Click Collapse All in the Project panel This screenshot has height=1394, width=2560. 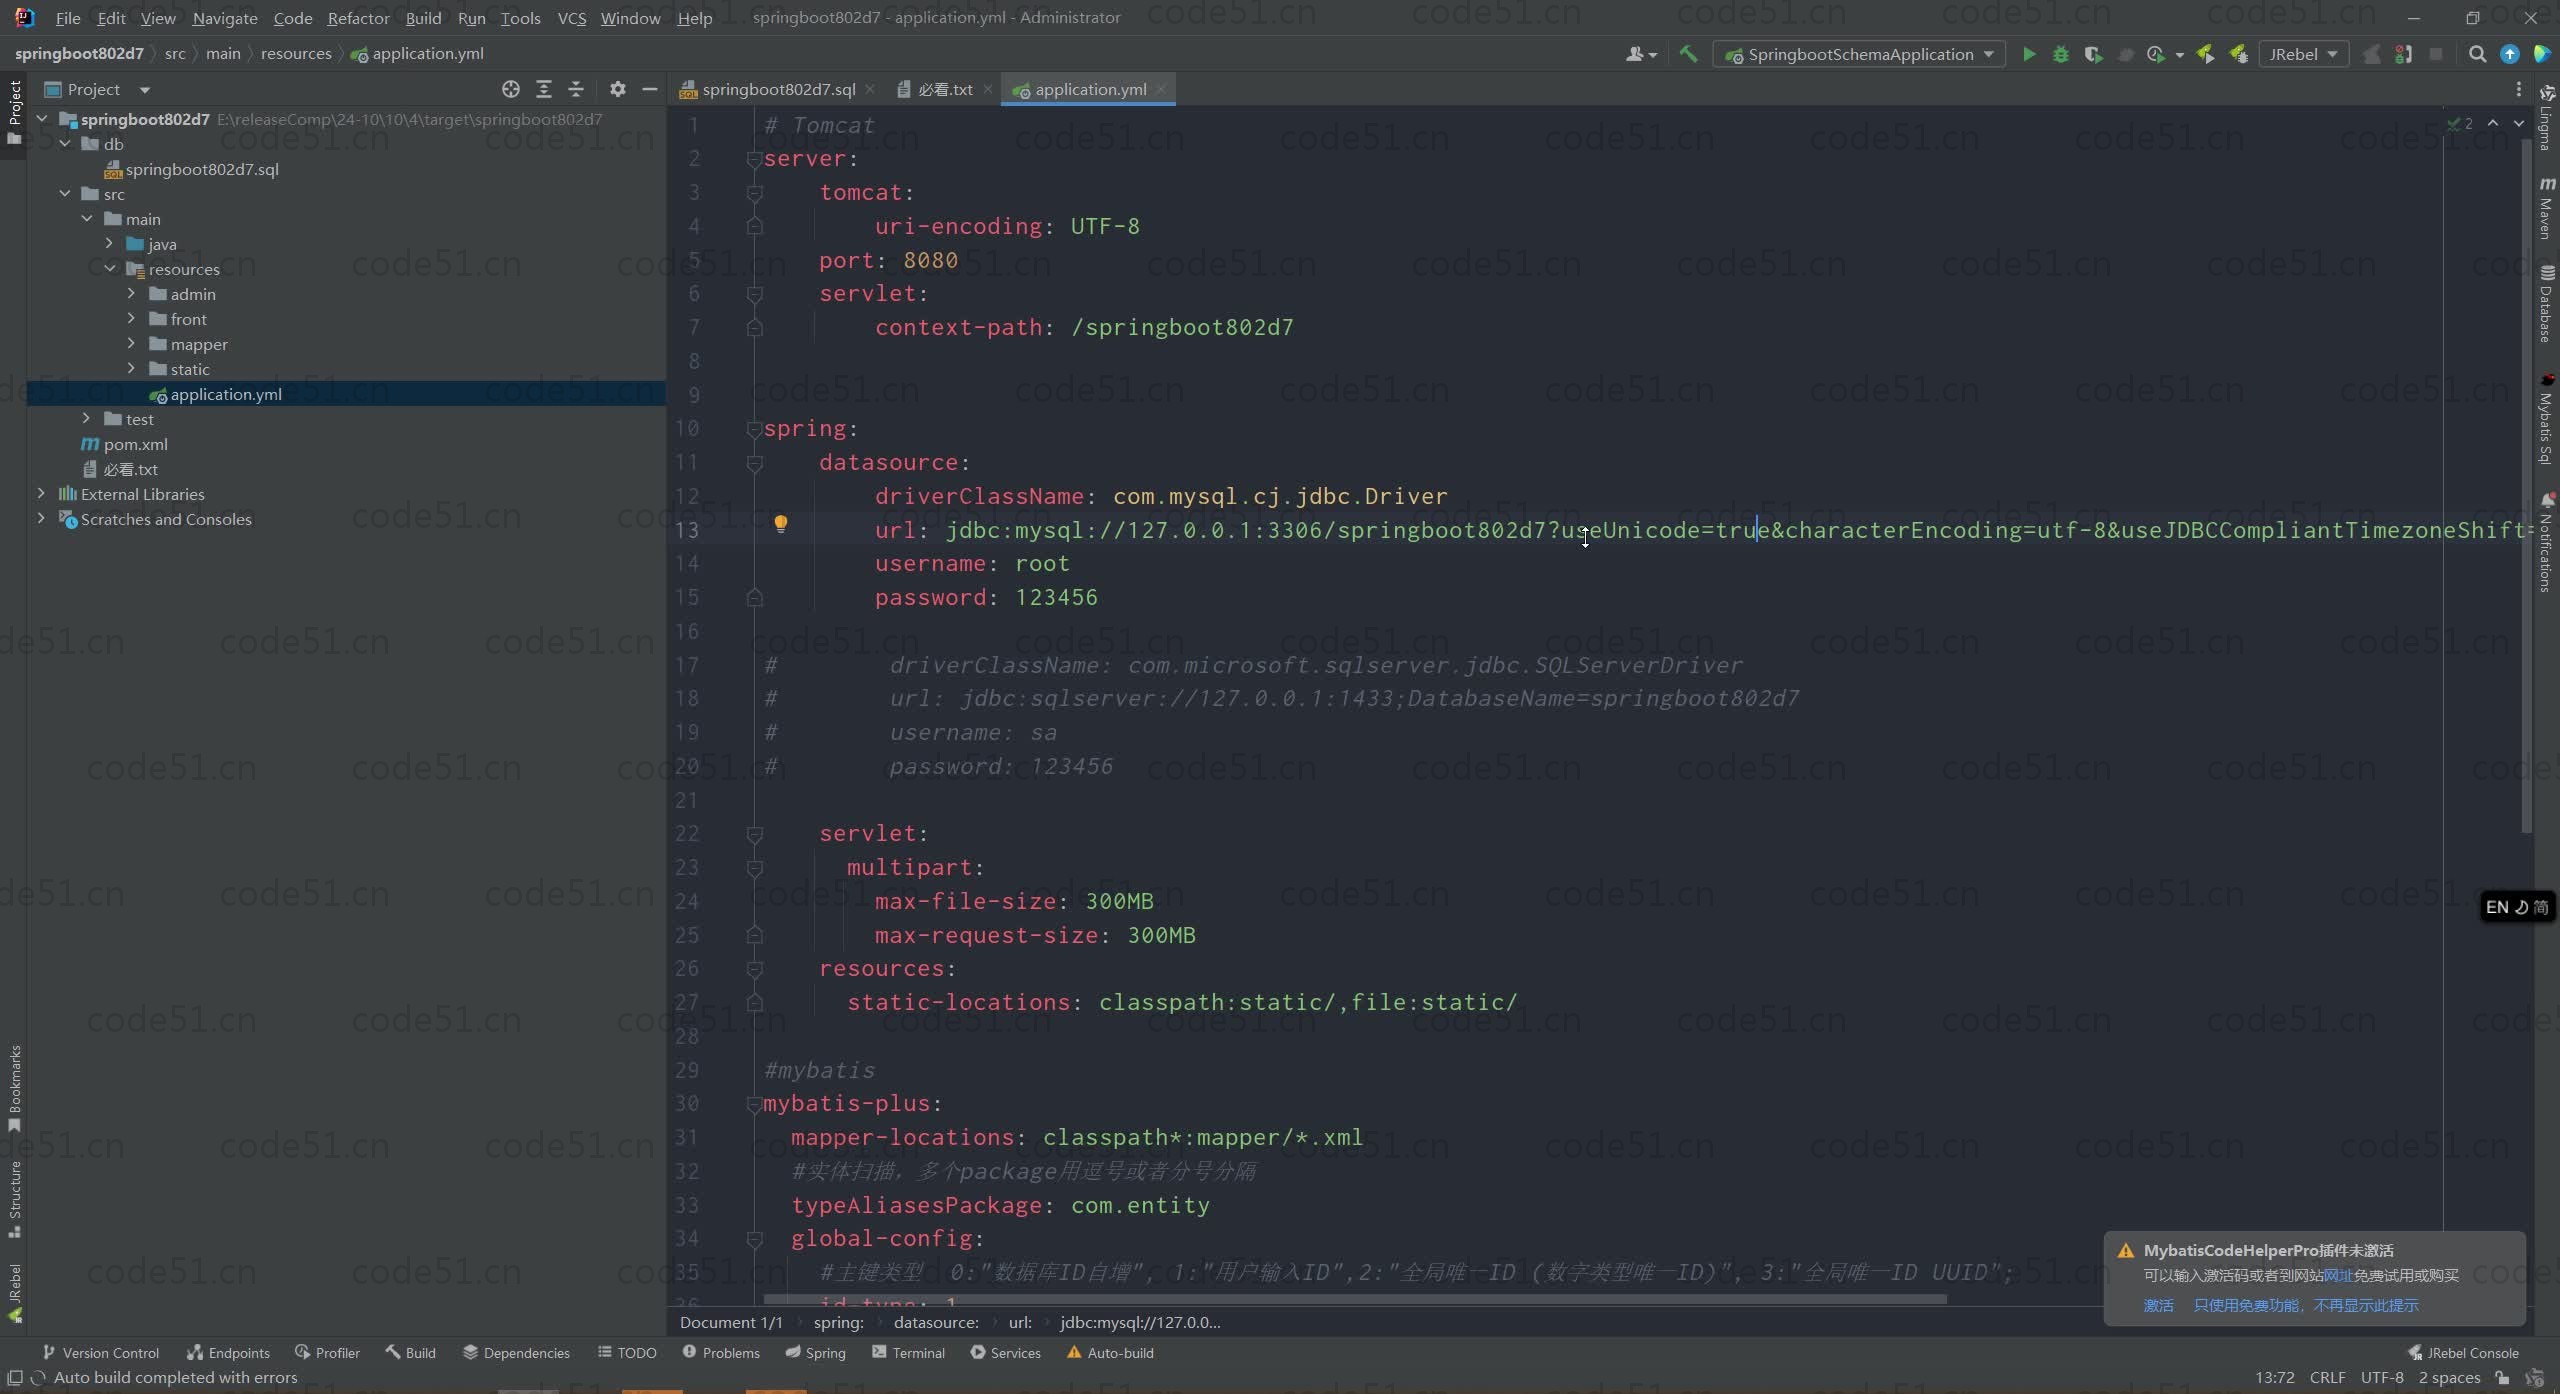(x=576, y=89)
